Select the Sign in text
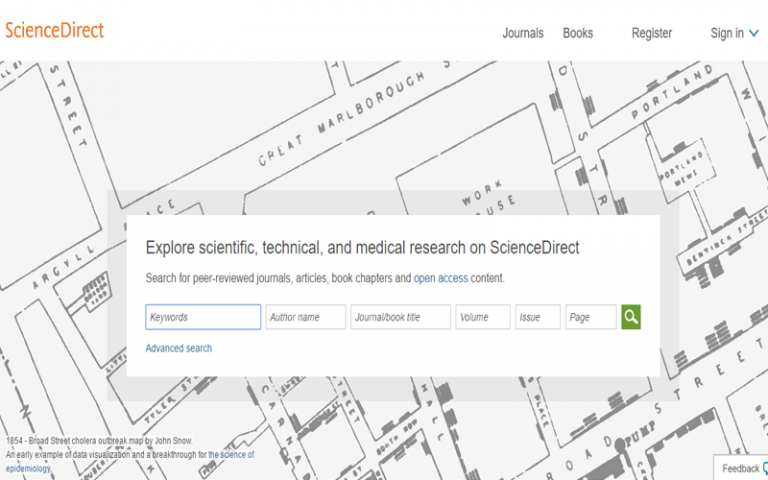The image size is (768, 480). pyautogui.click(x=726, y=33)
